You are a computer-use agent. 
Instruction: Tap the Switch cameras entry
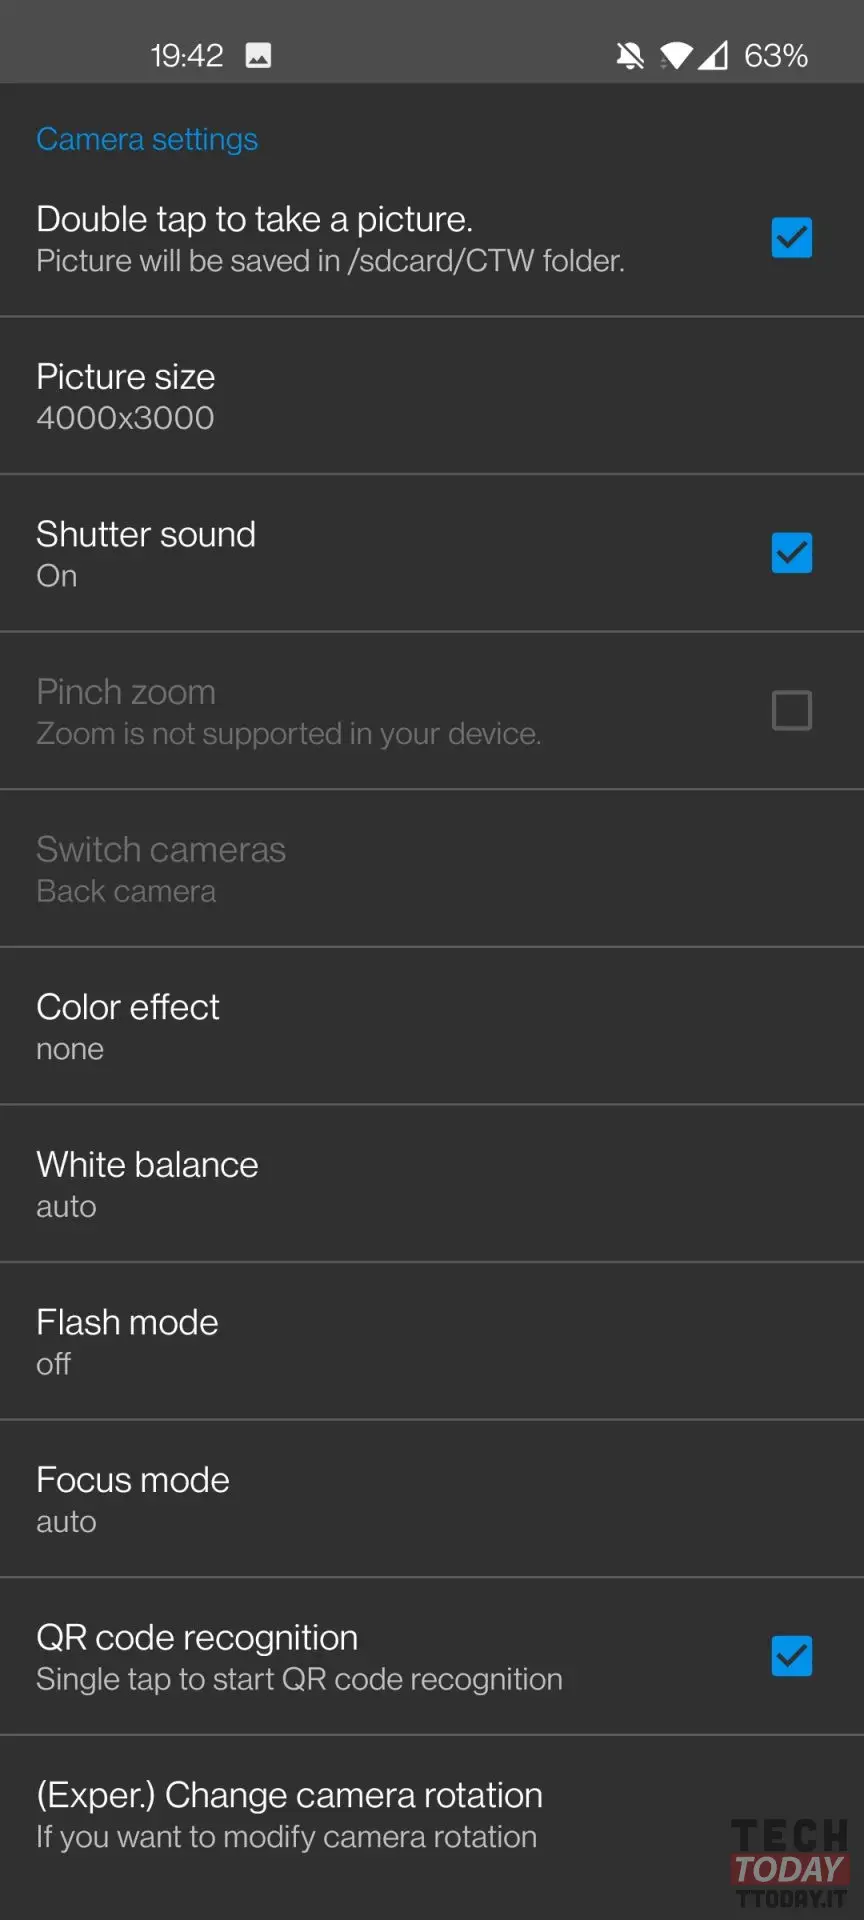point(432,869)
